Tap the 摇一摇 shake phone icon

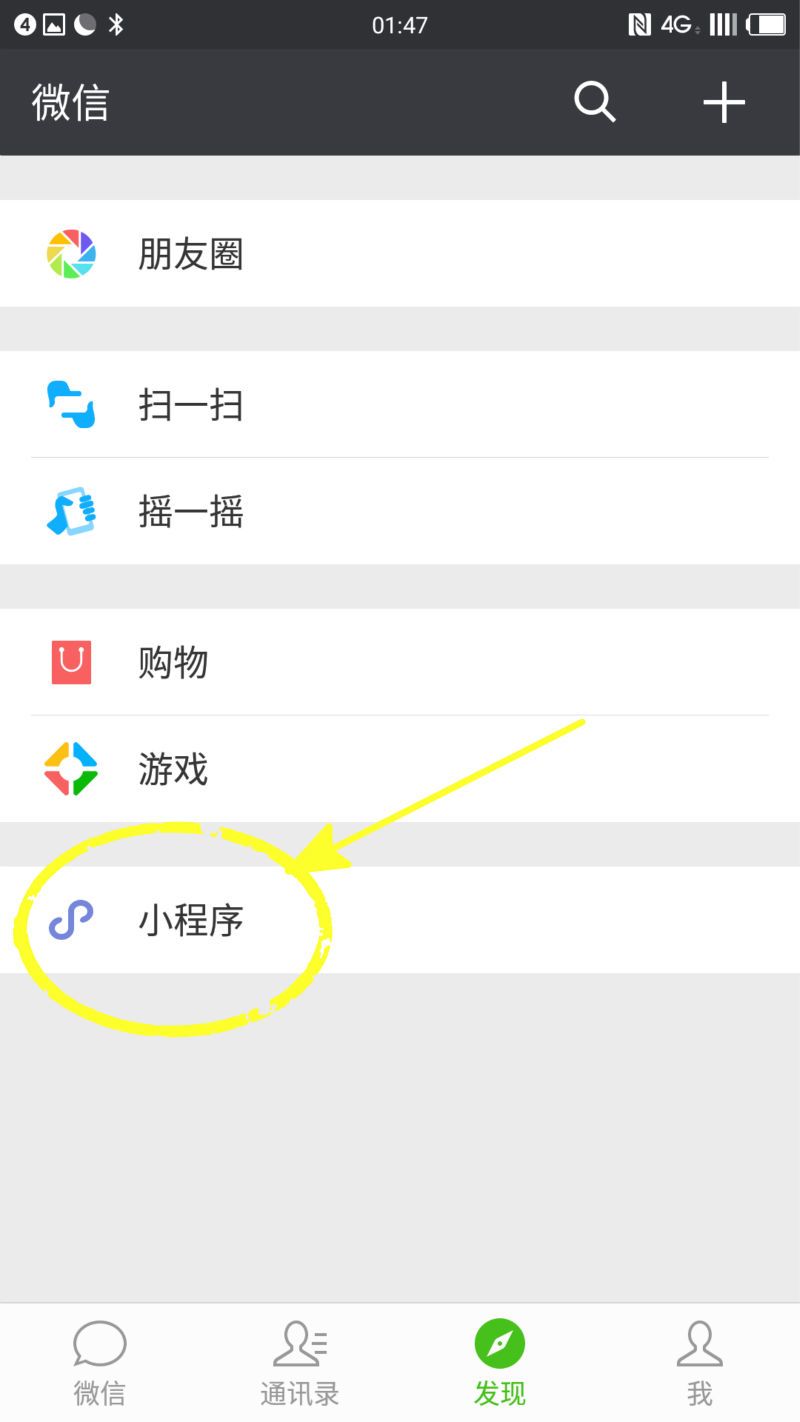point(71,511)
